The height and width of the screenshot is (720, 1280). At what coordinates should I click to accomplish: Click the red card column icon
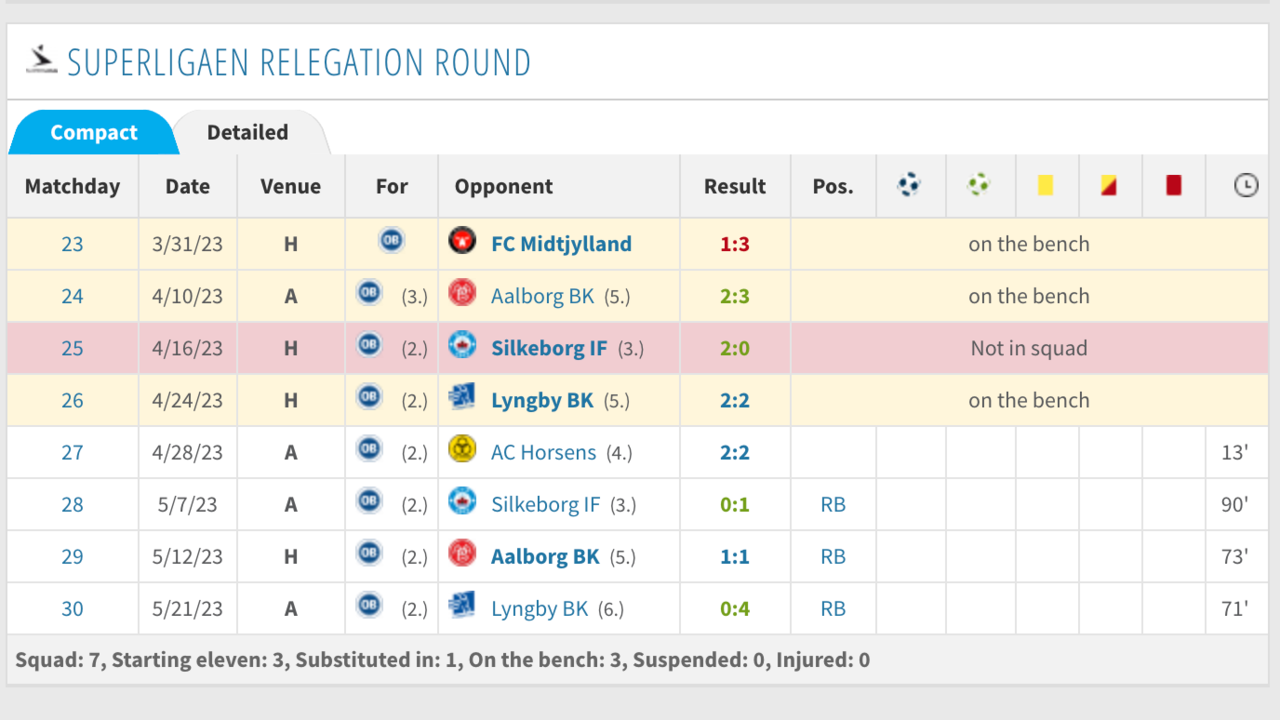coord(1173,186)
